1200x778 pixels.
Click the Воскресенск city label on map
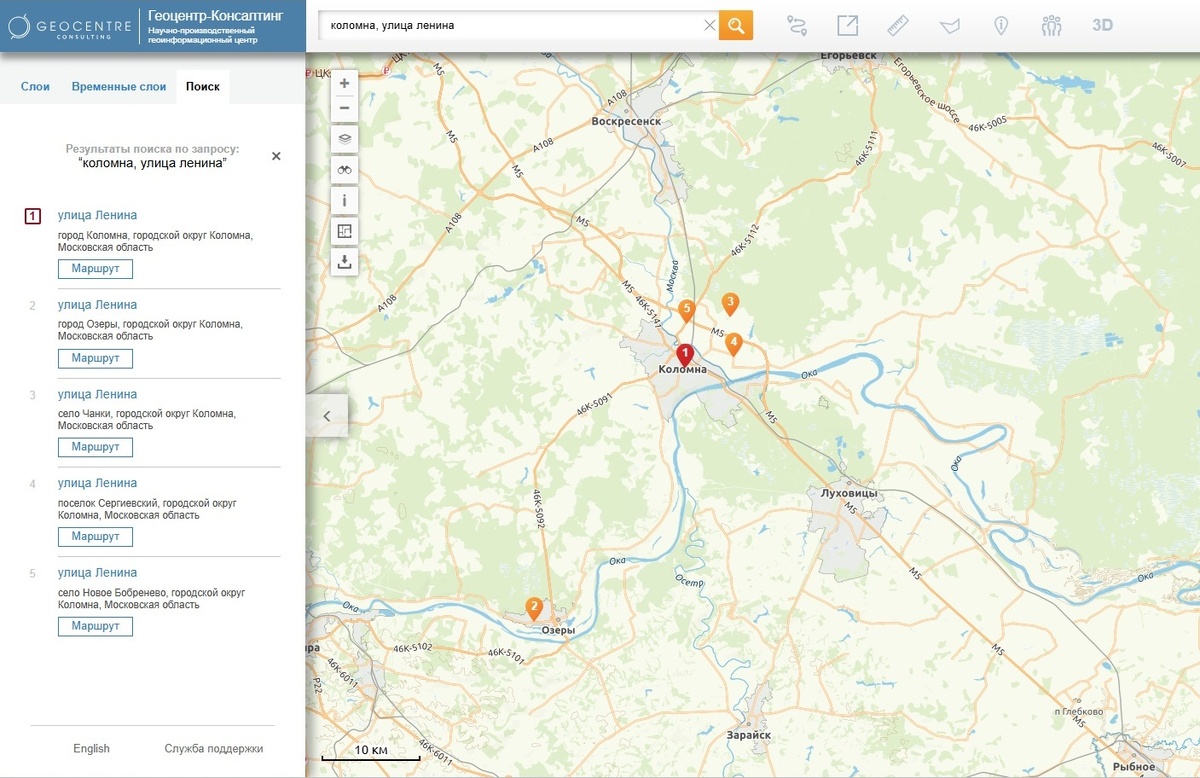point(627,121)
